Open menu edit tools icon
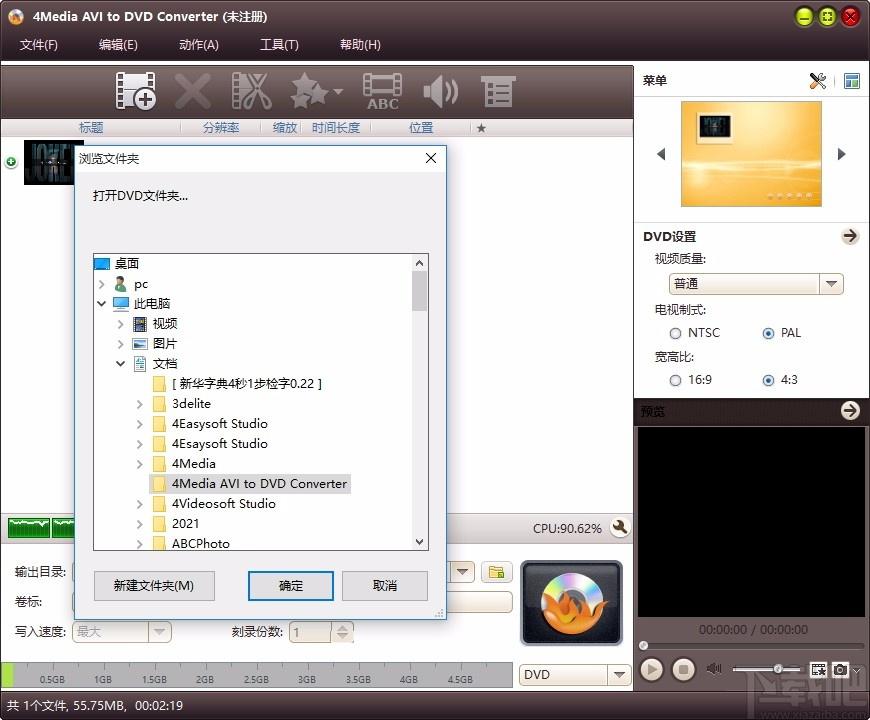Image resolution: width=870 pixels, height=720 pixels. (x=817, y=81)
